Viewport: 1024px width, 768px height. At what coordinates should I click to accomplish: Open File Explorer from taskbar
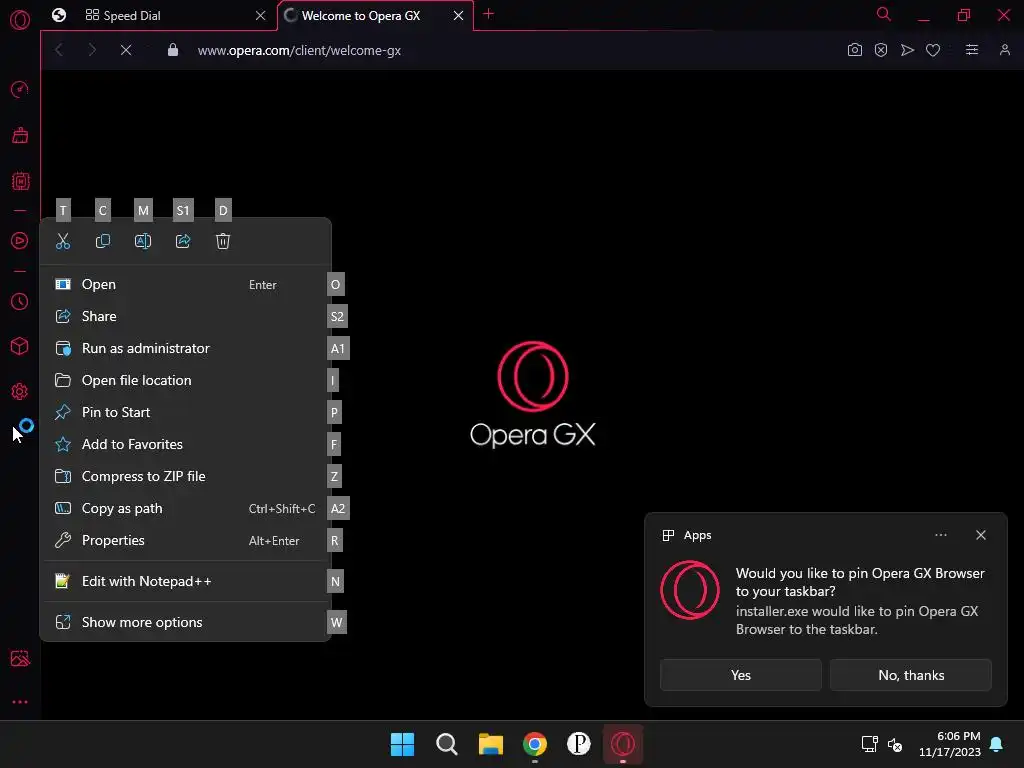coord(490,744)
